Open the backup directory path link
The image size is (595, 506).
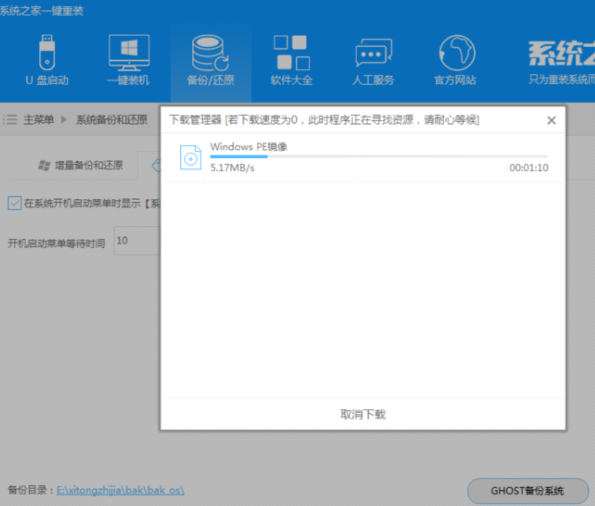tap(120, 490)
